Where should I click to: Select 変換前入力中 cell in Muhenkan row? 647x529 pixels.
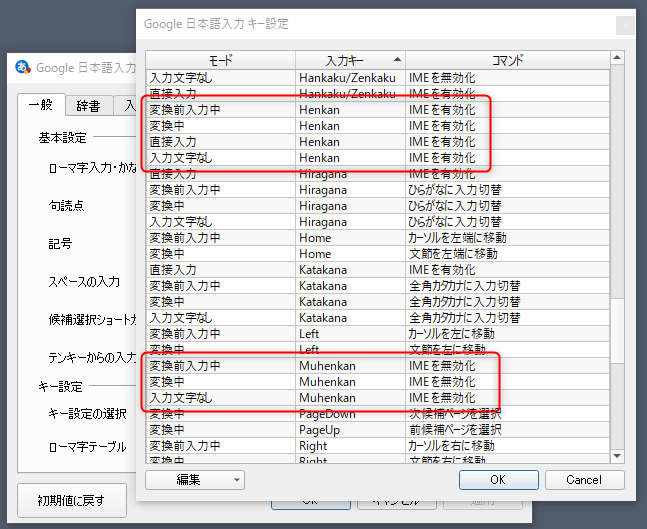pyautogui.click(x=221, y=366)
